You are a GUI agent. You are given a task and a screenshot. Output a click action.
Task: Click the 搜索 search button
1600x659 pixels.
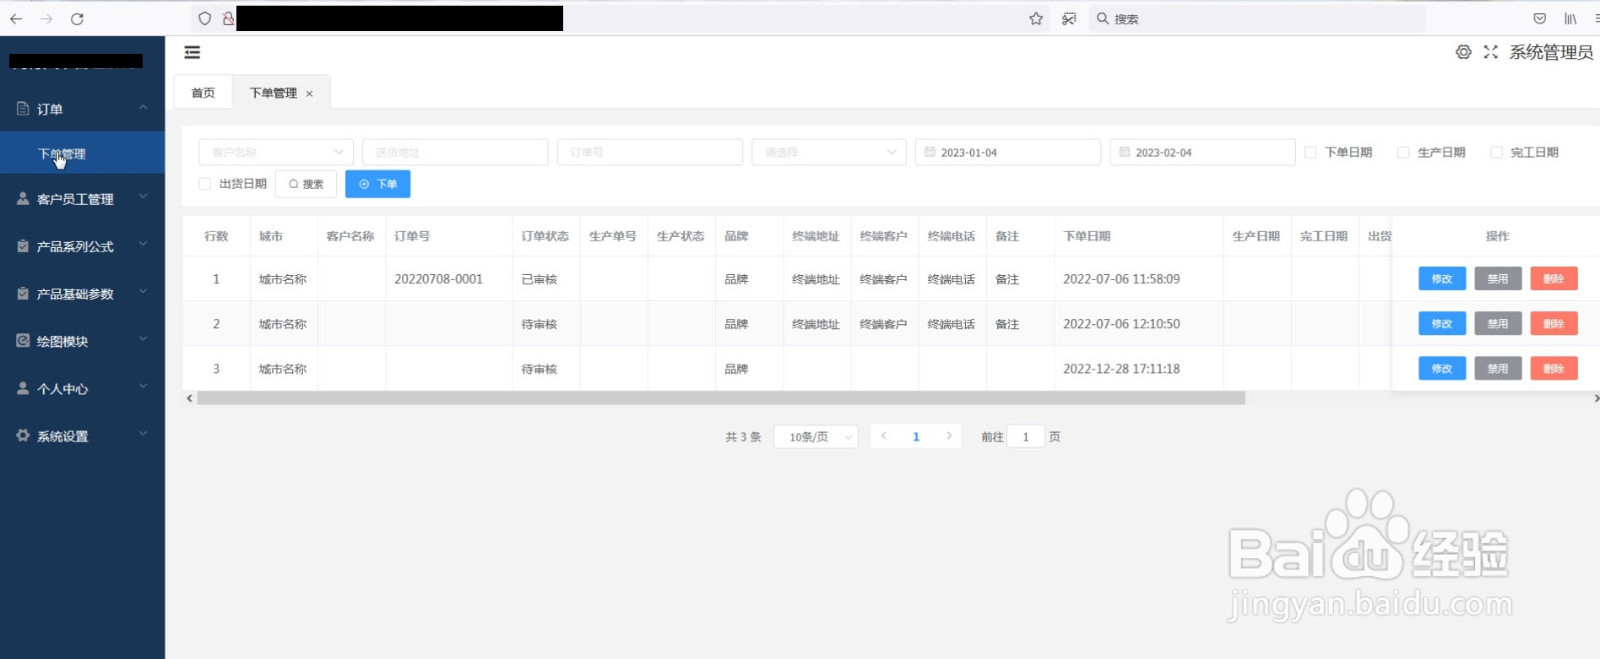click(x=306, y=184)
